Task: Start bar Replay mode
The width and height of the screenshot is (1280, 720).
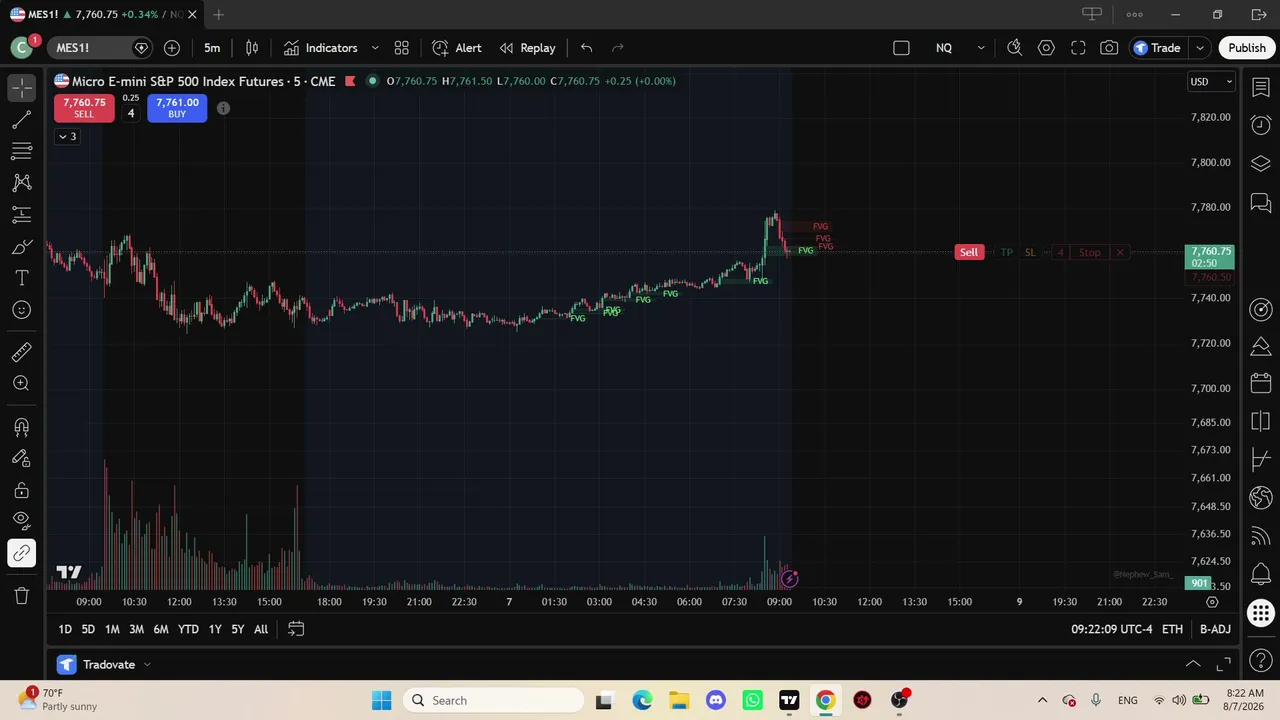Action: (527, 48)
